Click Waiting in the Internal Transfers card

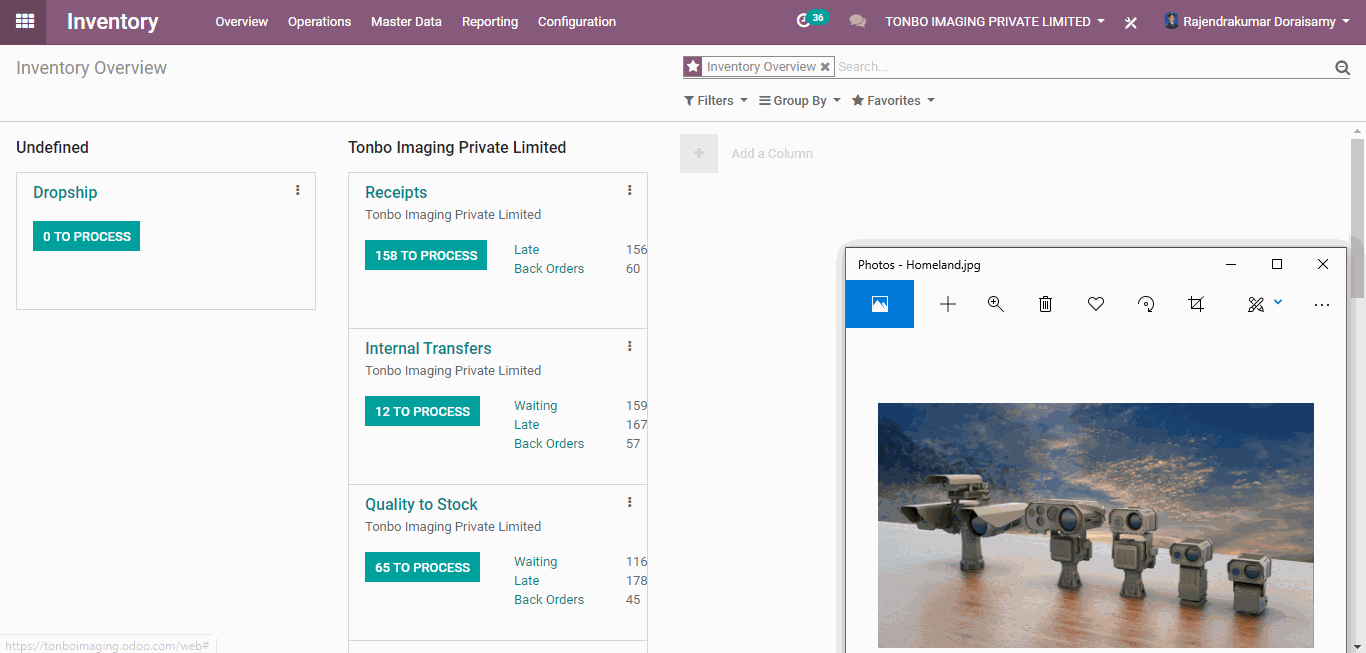point(536,406)
